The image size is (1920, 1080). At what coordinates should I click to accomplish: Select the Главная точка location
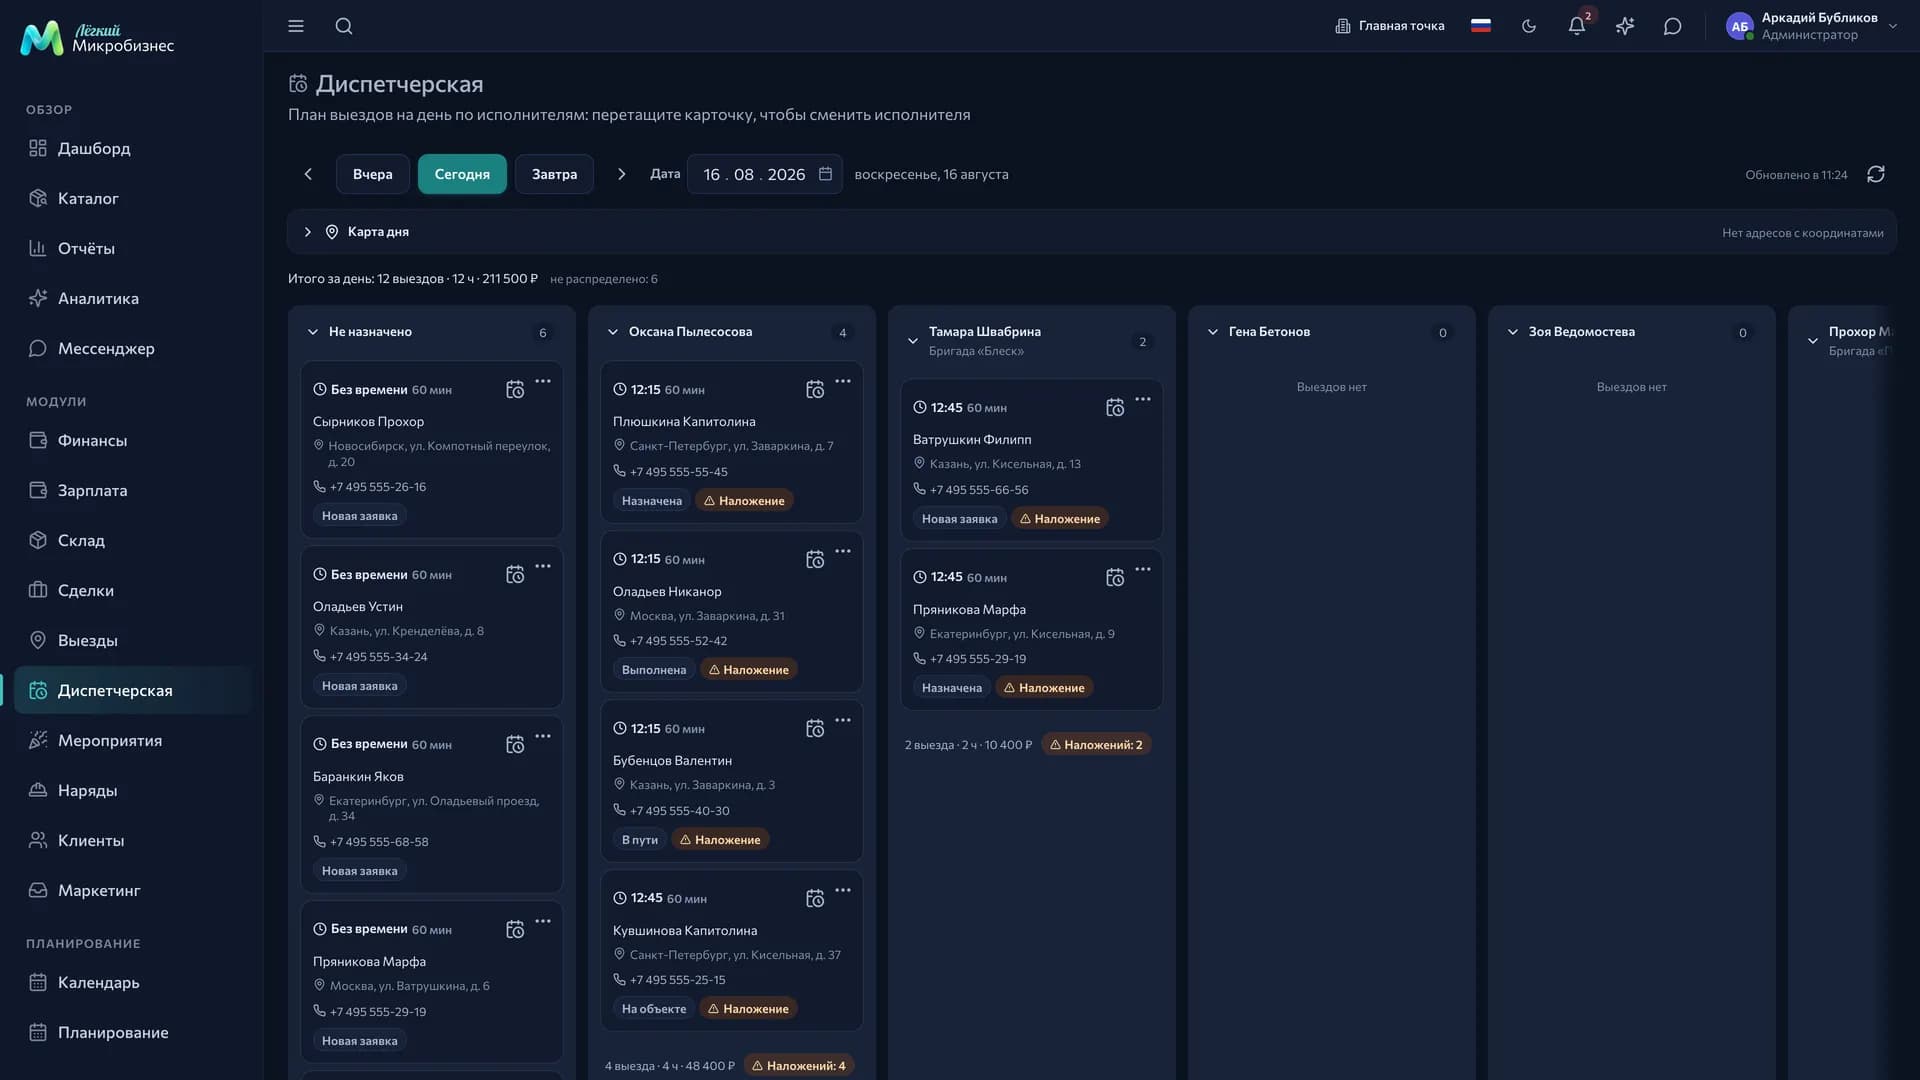pos(1390,26)
